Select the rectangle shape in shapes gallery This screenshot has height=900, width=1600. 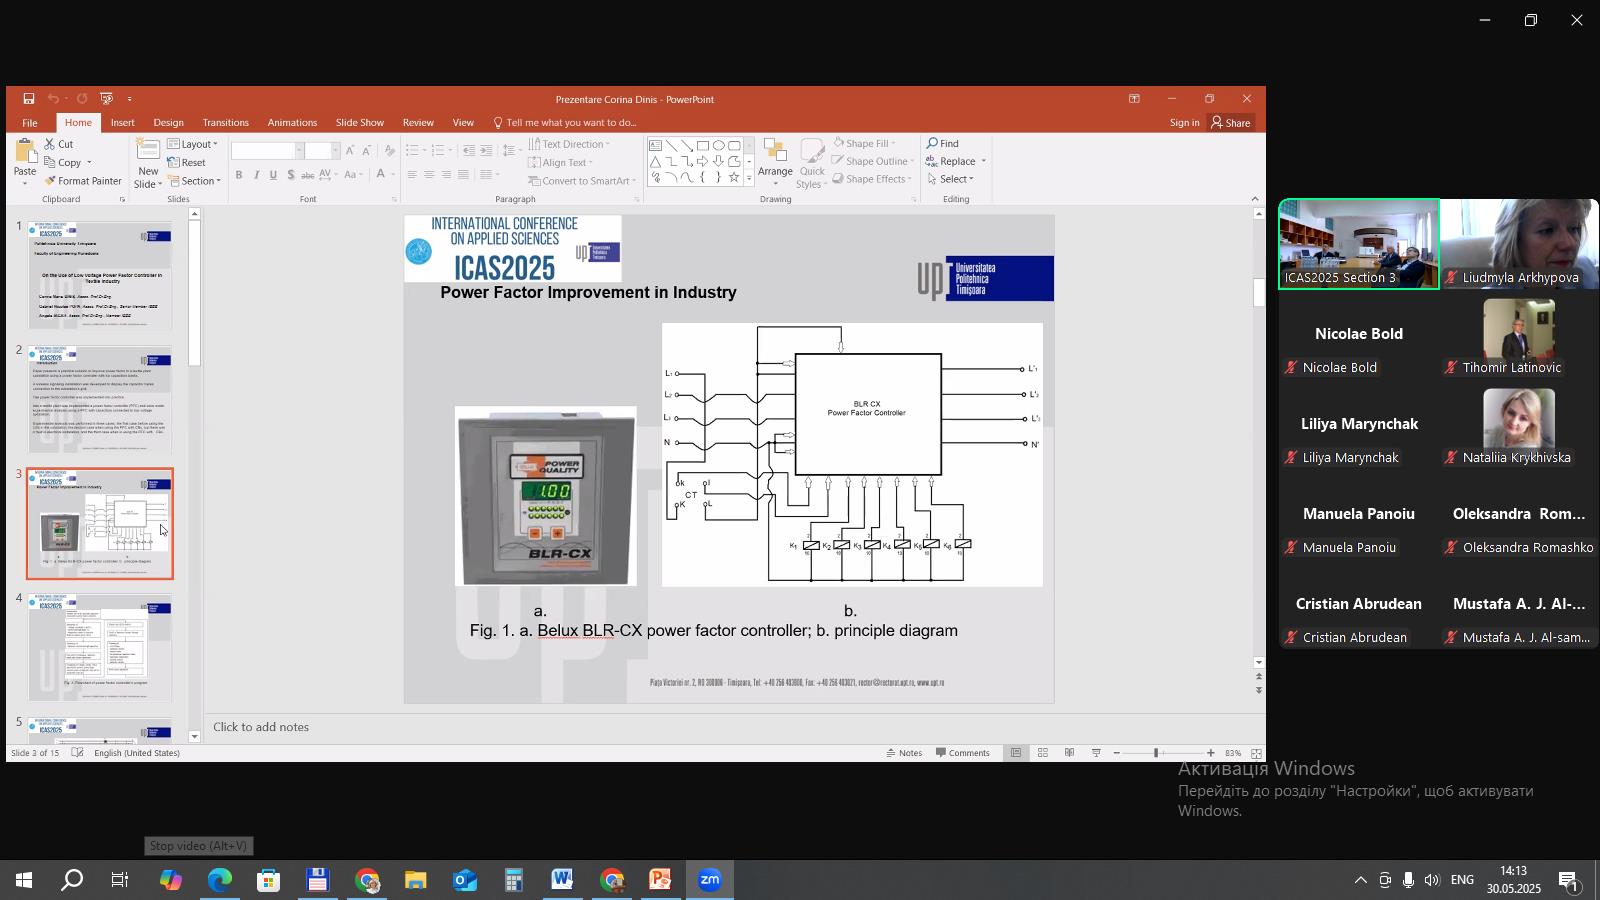(703, 145)
